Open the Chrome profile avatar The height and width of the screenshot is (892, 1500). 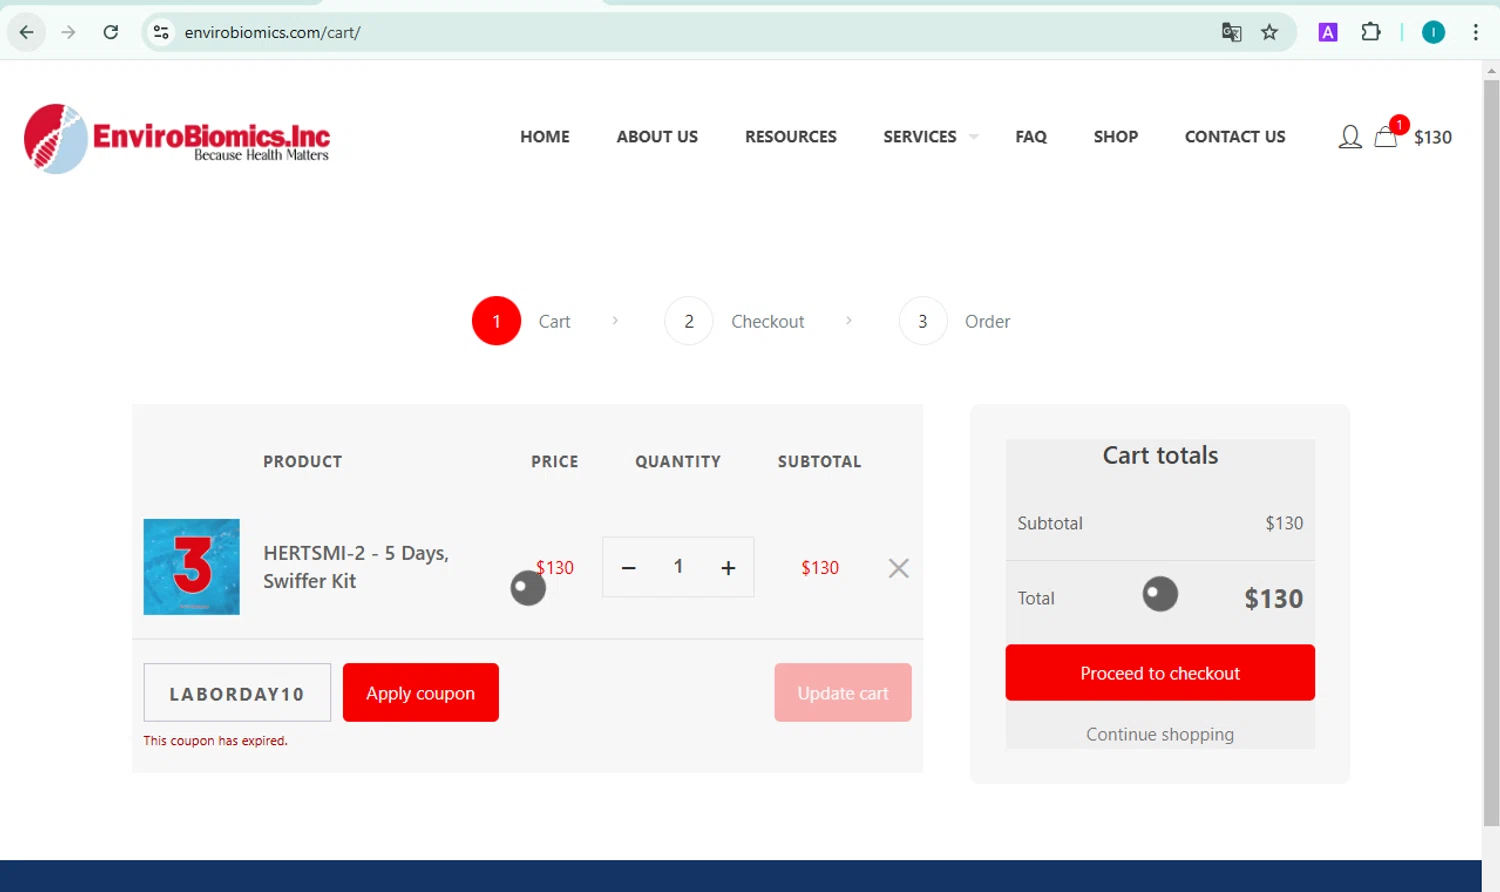tap(1433, 32)
